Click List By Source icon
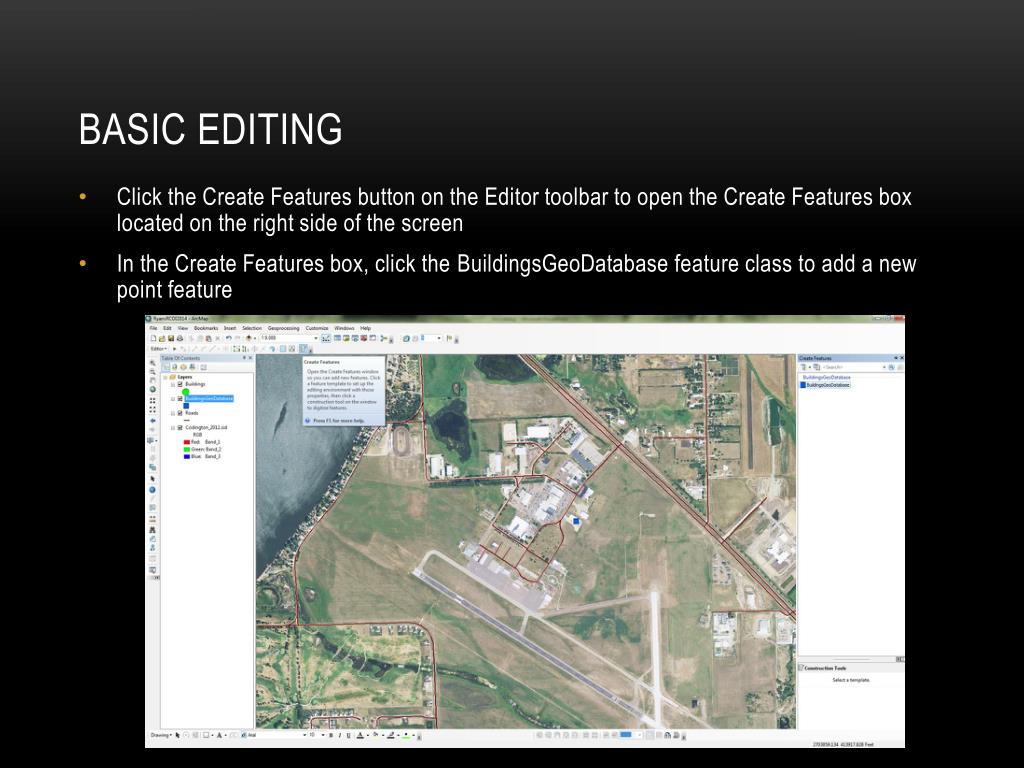Screen dimensions: 1024x768 point(174,367)
